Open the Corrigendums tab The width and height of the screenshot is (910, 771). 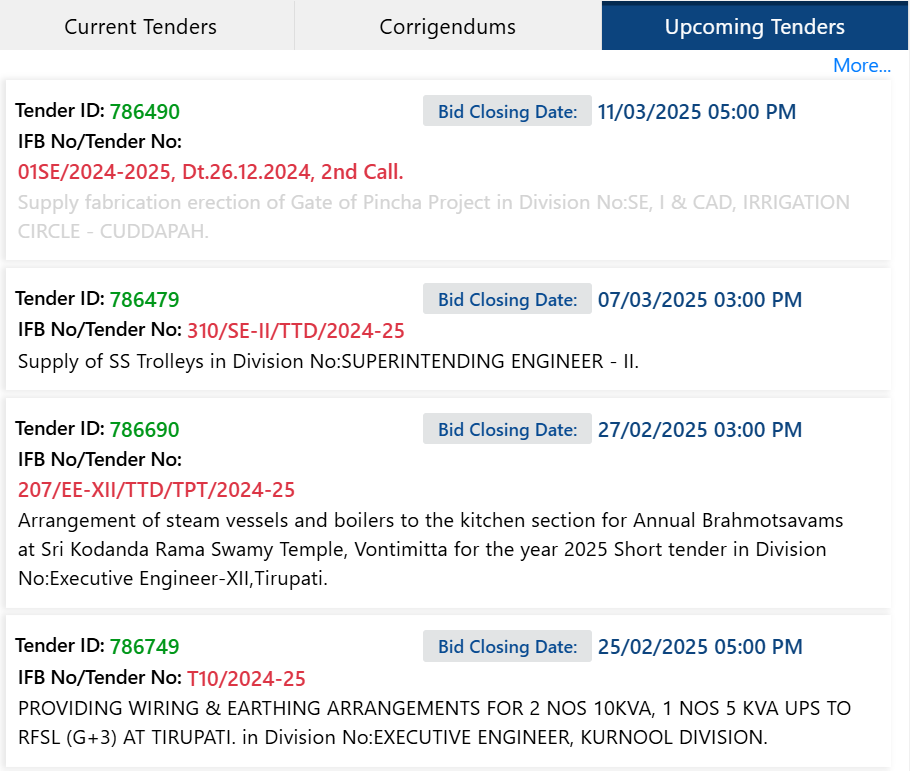447,27
